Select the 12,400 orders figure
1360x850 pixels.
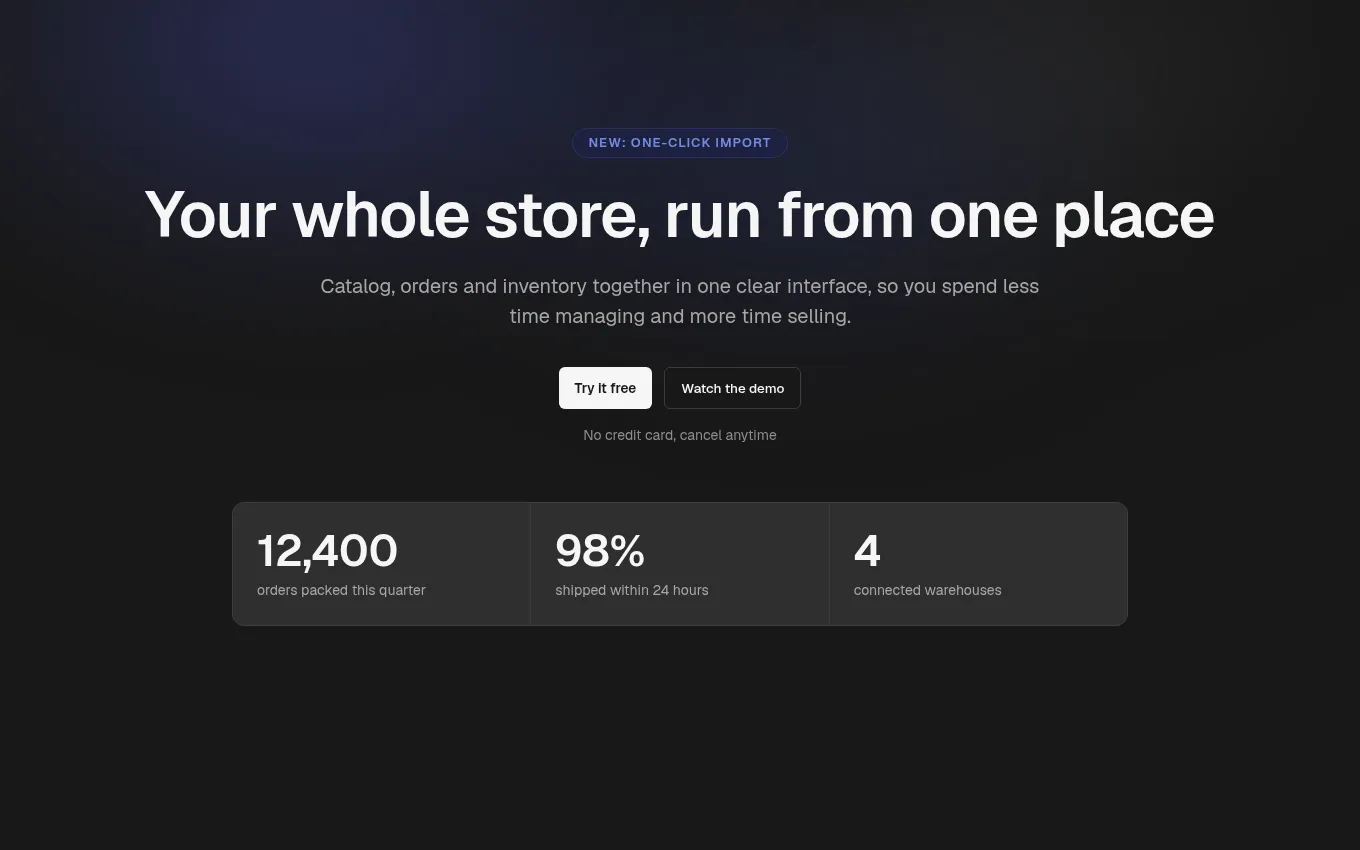(x=327, y=551)
